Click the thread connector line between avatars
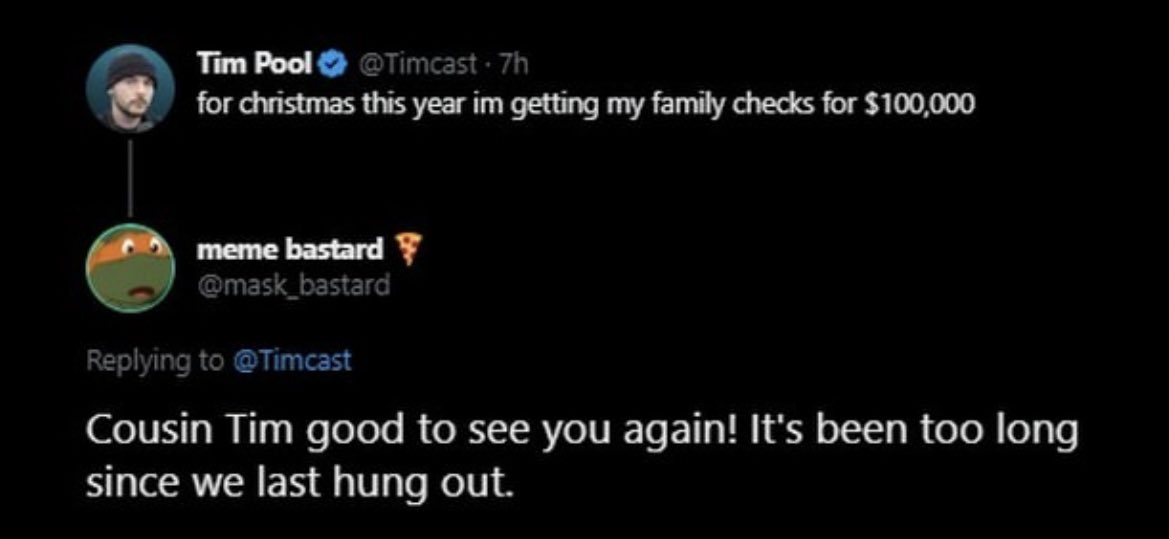The image size is (1169, 539). click(130, 179)
